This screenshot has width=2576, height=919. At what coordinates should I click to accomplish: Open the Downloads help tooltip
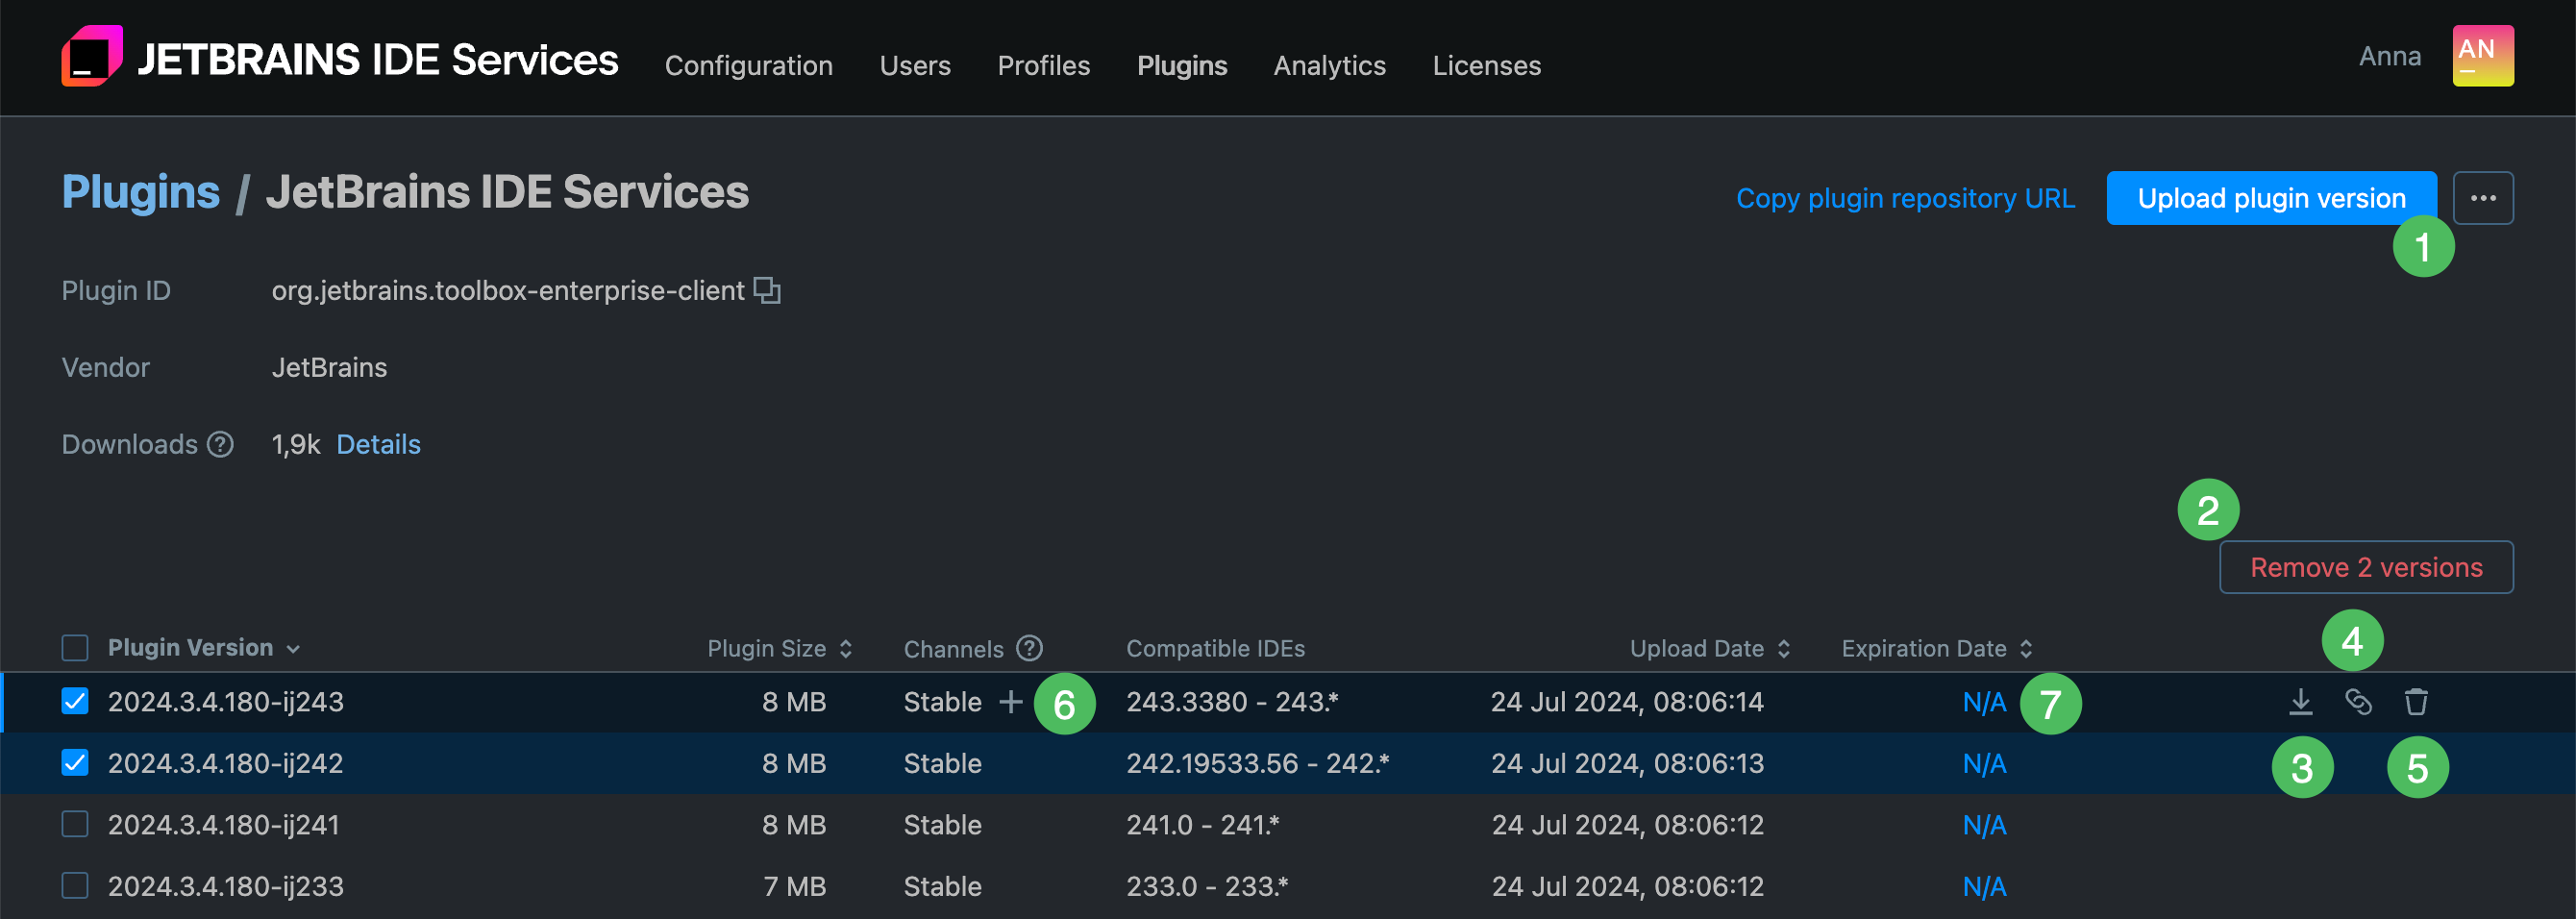220,444
